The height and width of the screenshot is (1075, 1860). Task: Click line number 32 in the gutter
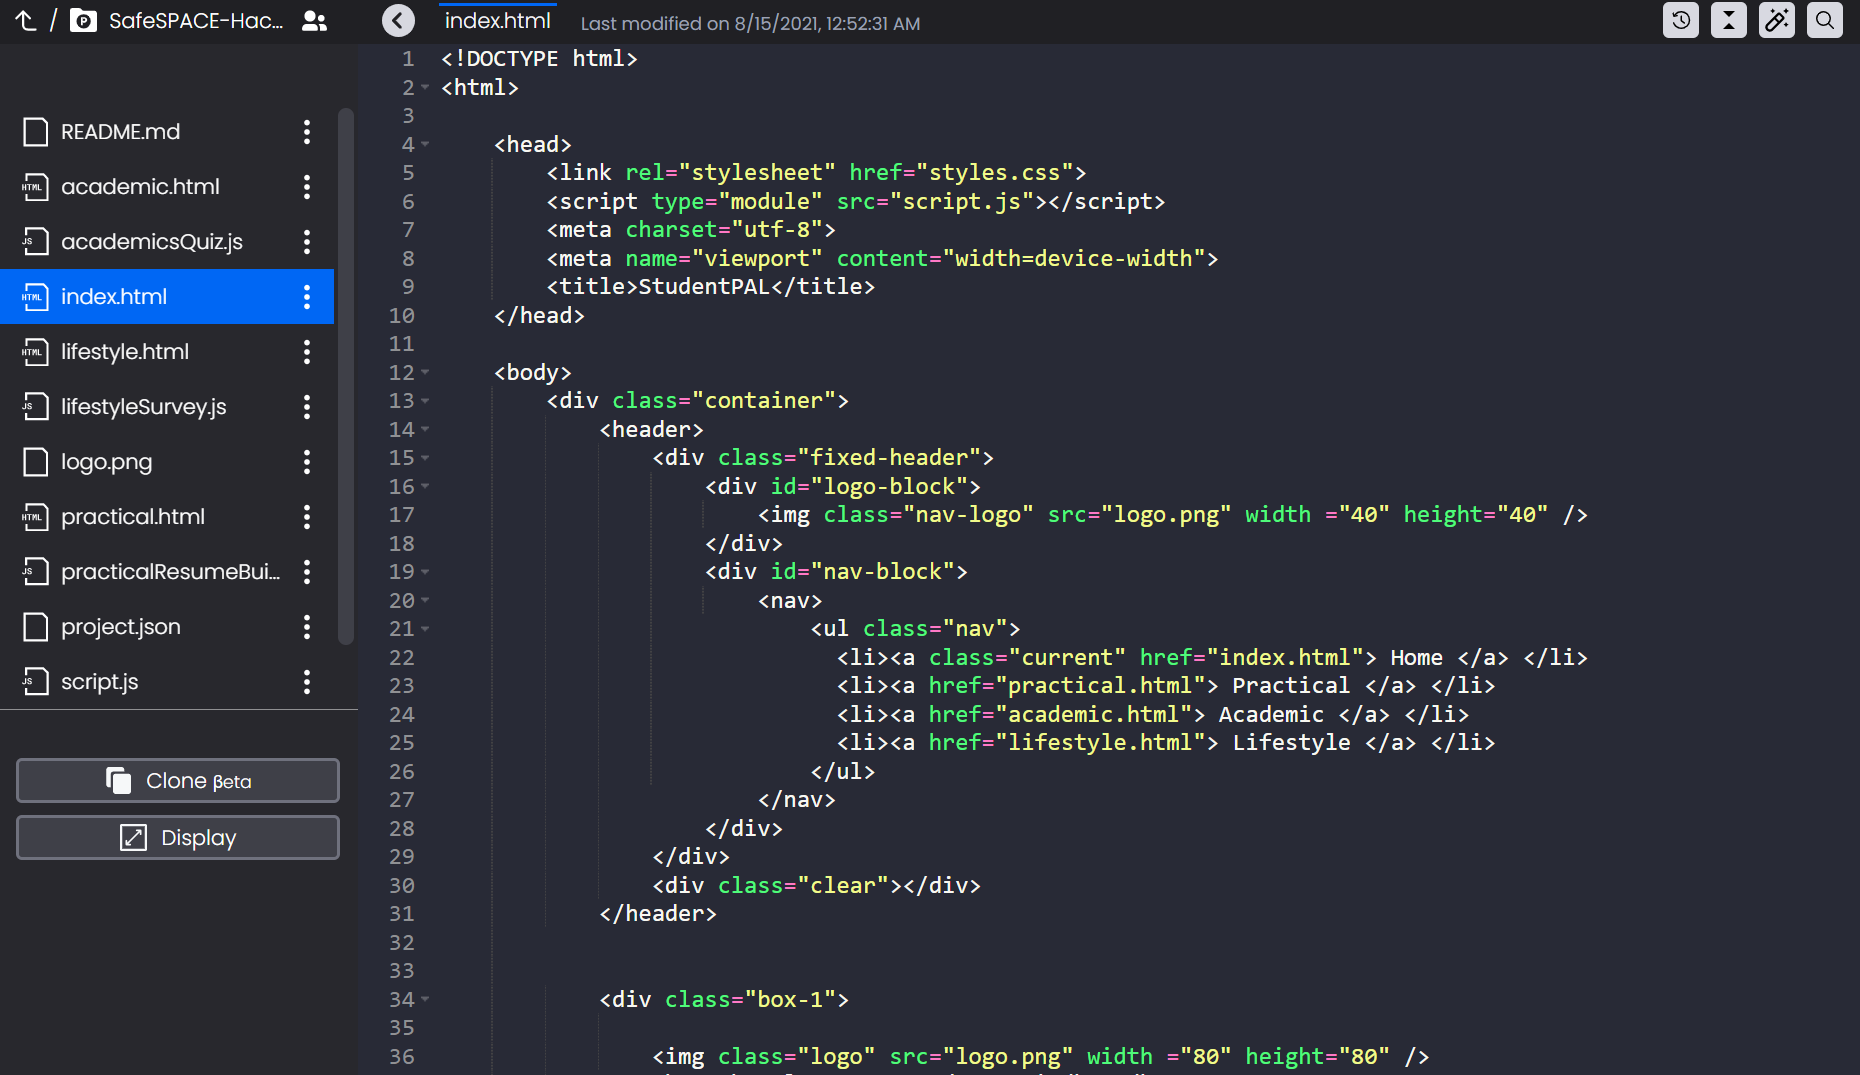click(402, 943)
